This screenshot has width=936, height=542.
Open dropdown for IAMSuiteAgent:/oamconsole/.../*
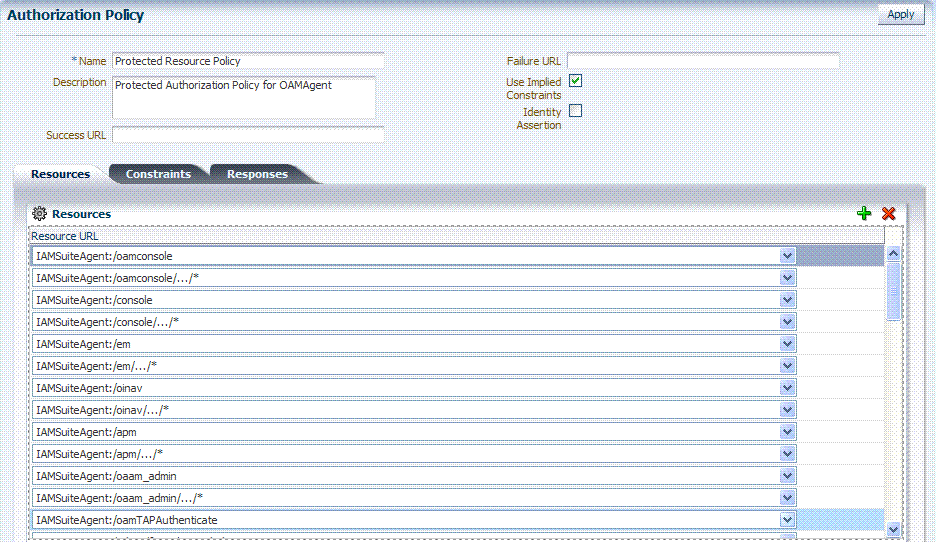click(787, 278)
